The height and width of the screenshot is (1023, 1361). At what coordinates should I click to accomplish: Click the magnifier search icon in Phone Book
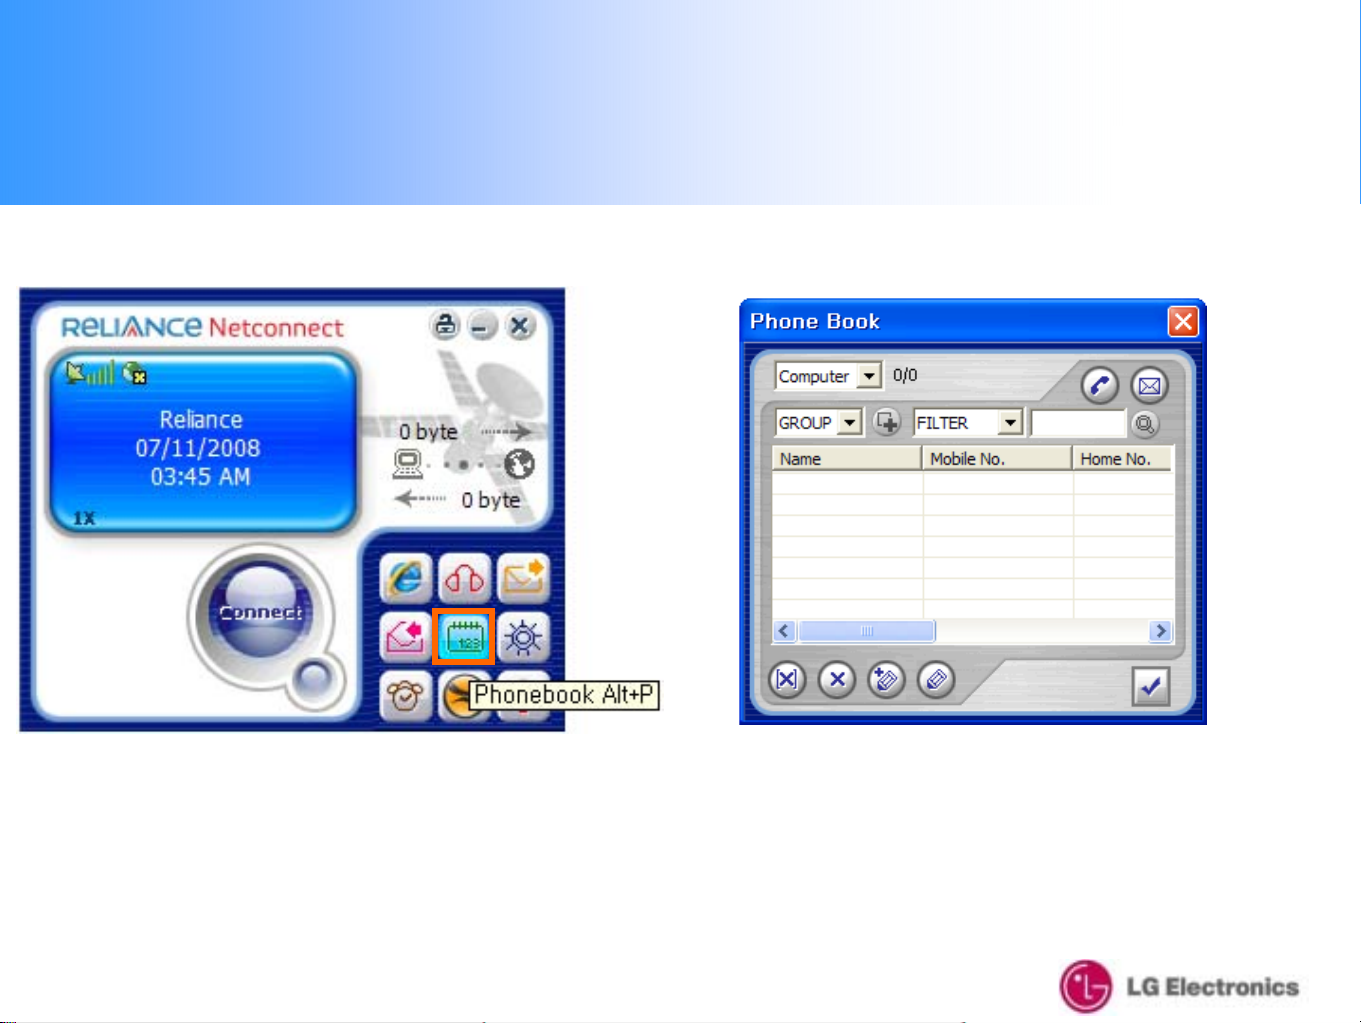coord(1145,424)
